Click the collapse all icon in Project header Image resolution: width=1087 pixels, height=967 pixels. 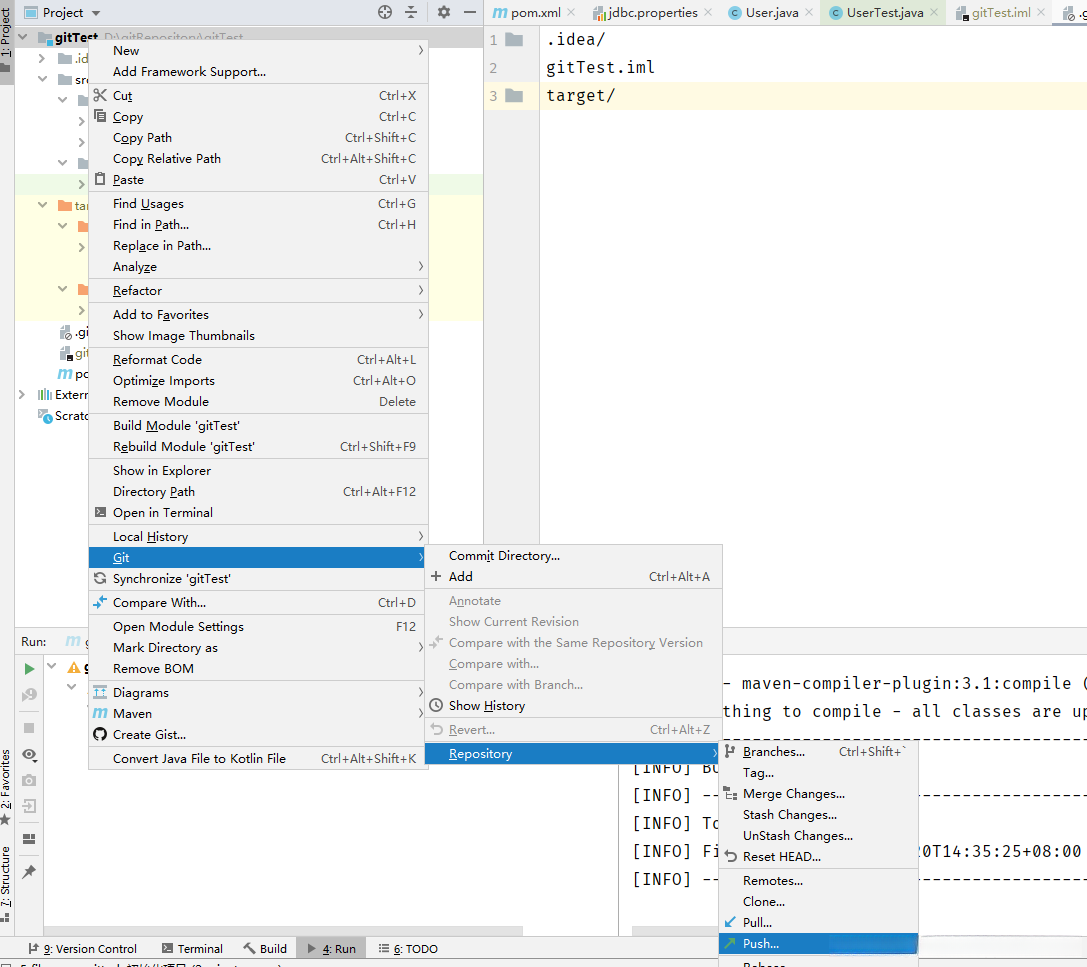(x=411, y=12)
